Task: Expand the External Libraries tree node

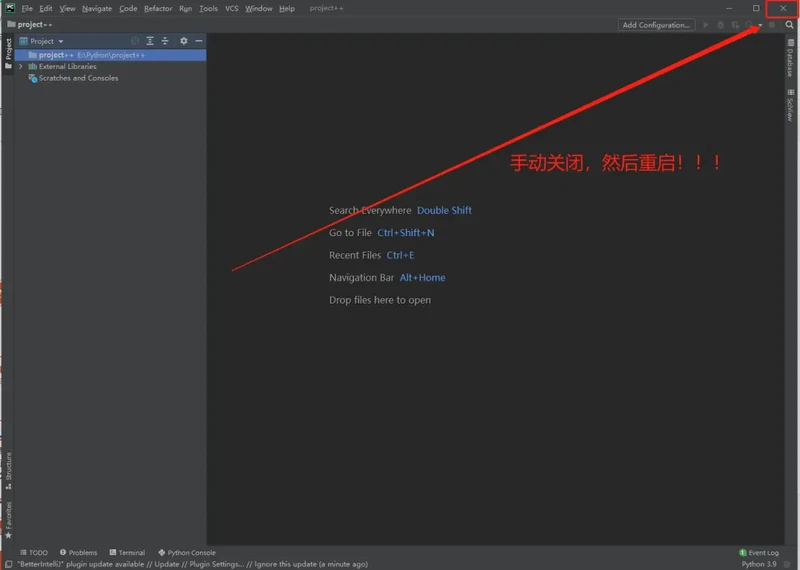Action: click(21, 66)
